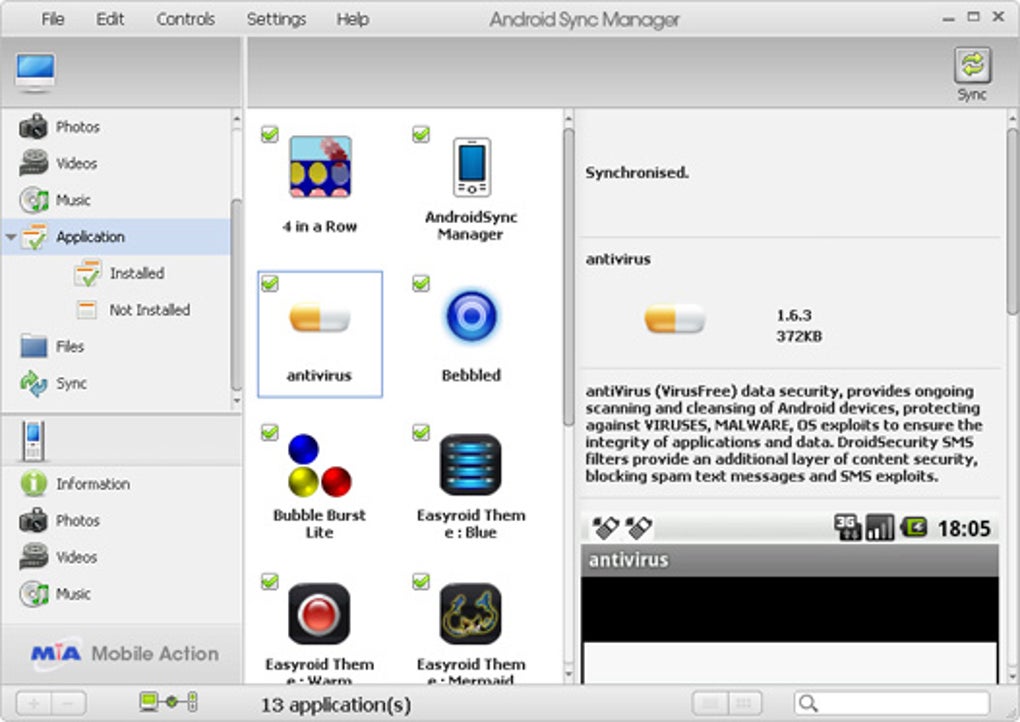Select the Easyroid Theme Mermaid app icon

(x=471, y=614)
